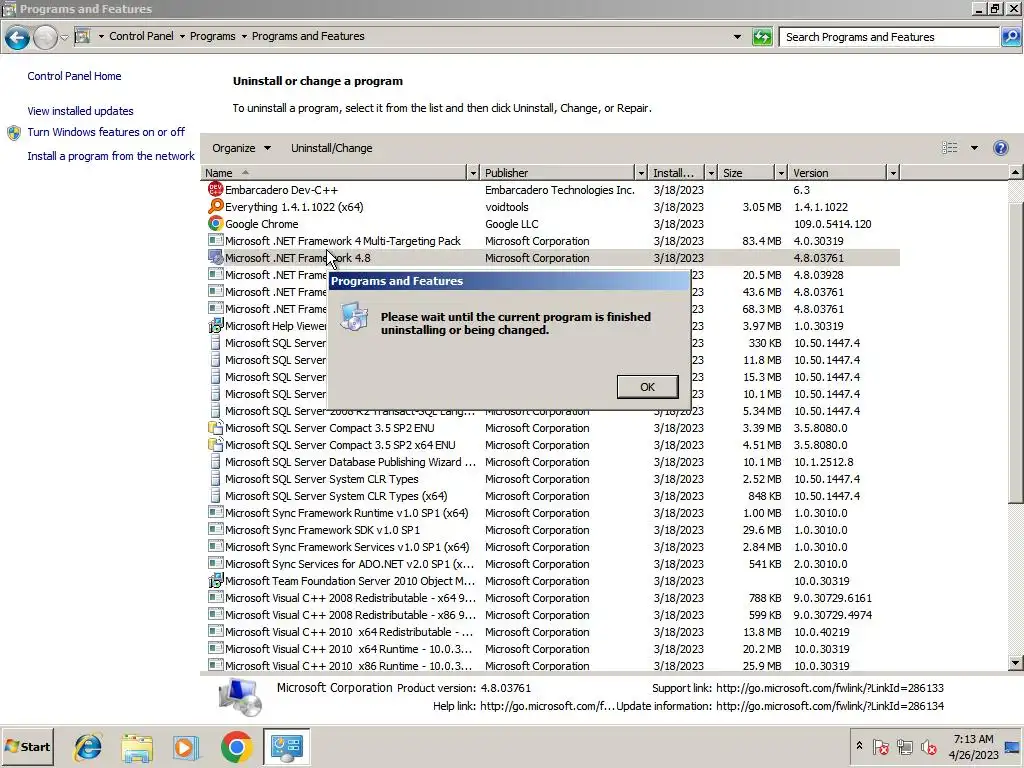
Task: Click Uninstall/Change in the toolbar
Action: (332, 148)
